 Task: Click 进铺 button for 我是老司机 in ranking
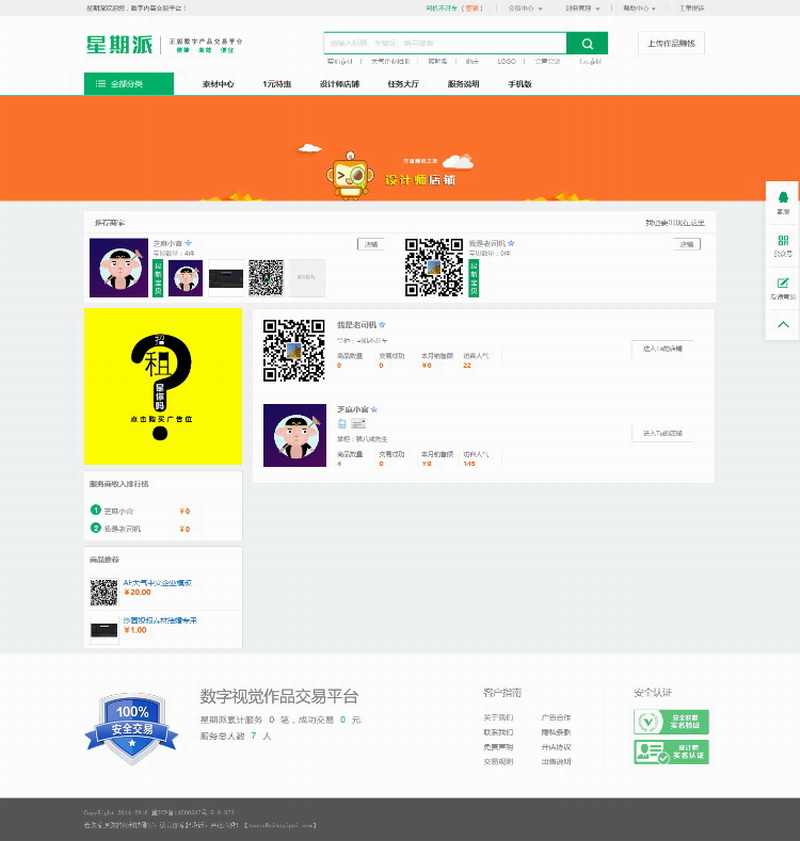click(687, 244)
